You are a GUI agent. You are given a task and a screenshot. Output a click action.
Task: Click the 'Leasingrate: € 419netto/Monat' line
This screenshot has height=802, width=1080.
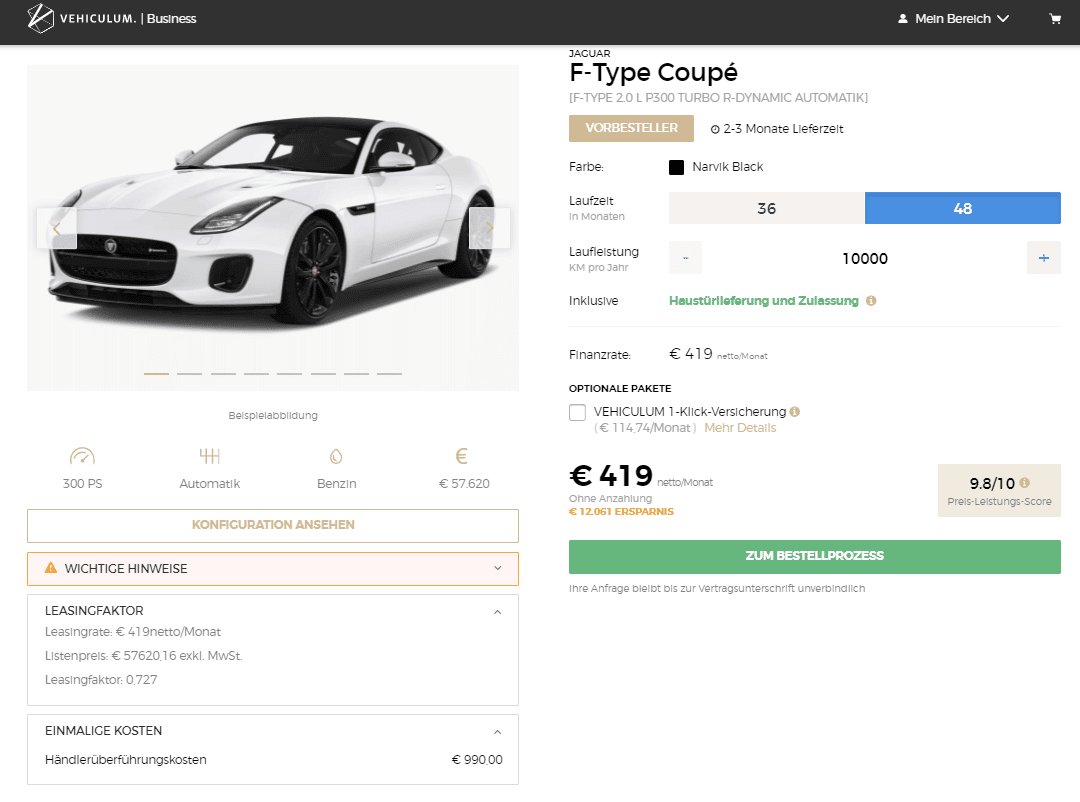[x=133, y=632]
